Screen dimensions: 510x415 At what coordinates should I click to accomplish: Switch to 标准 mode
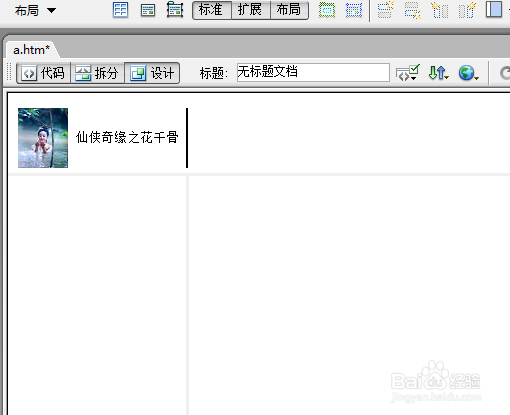[212, 10]
